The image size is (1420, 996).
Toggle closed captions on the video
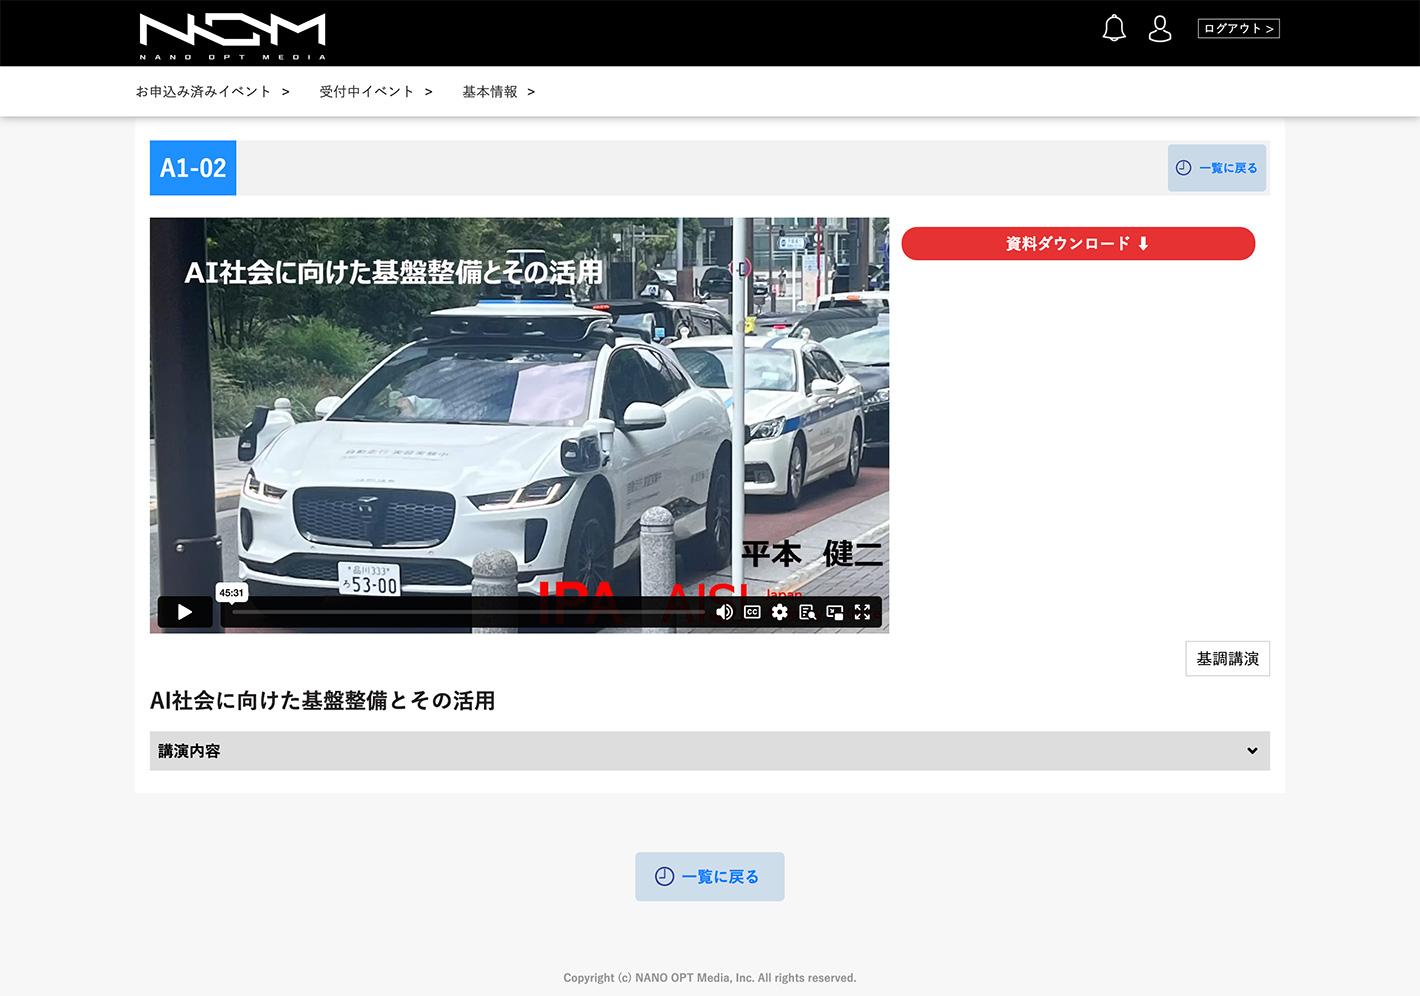pos(752,612)
